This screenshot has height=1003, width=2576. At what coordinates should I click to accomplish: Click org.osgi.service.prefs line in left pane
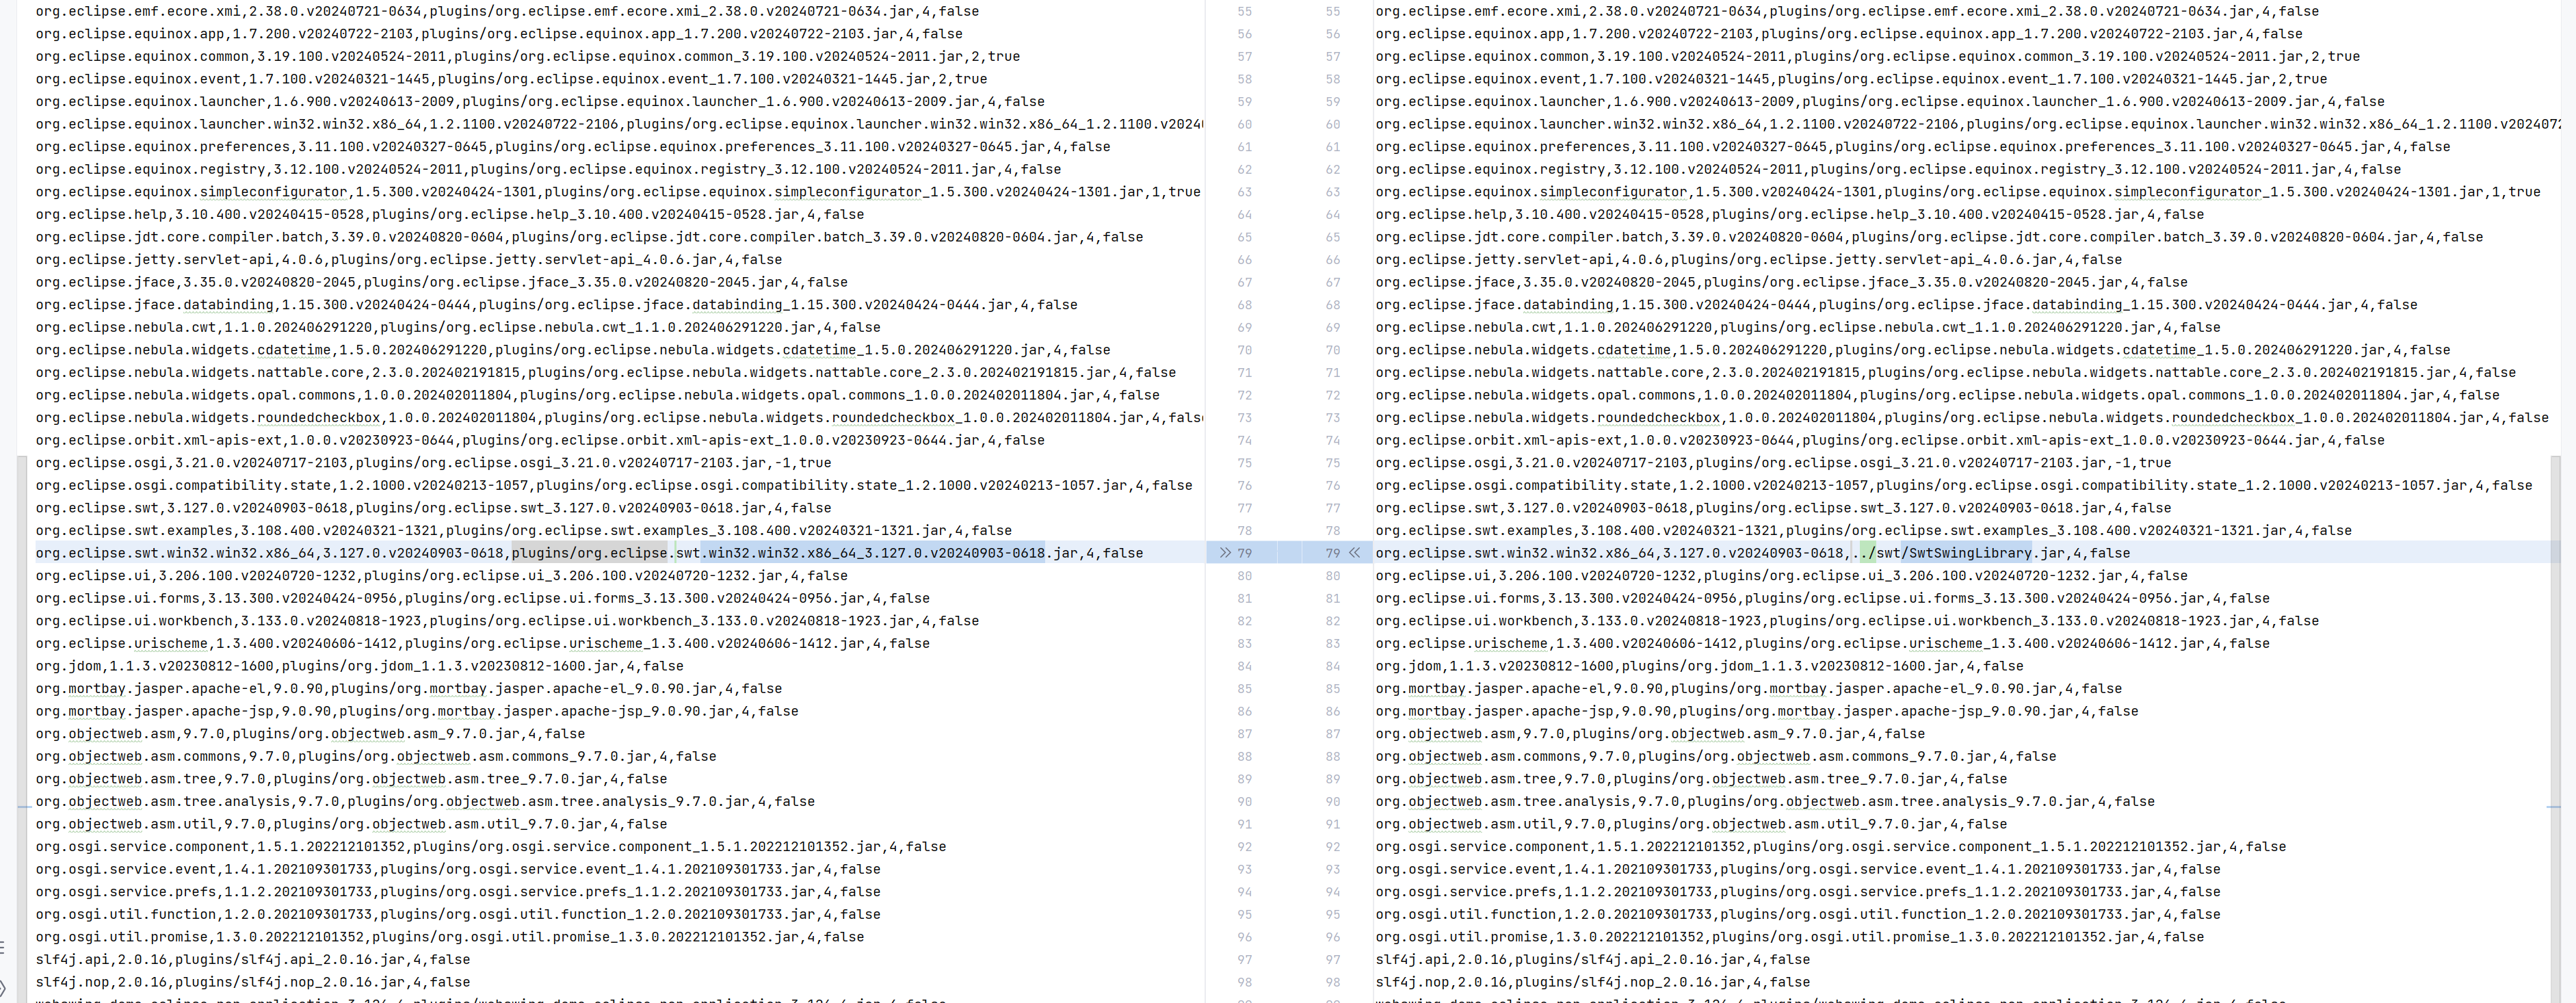458,892
